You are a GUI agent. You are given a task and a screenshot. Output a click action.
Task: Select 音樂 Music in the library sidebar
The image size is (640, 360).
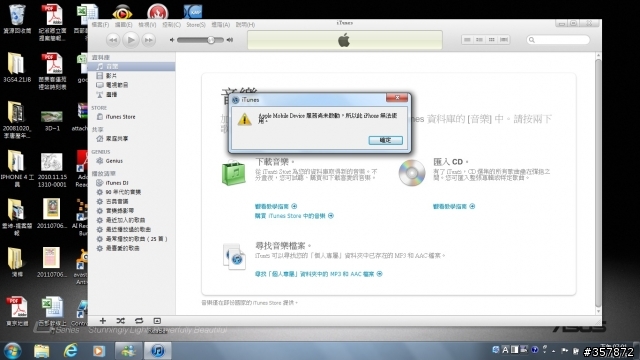click(131, 67)
